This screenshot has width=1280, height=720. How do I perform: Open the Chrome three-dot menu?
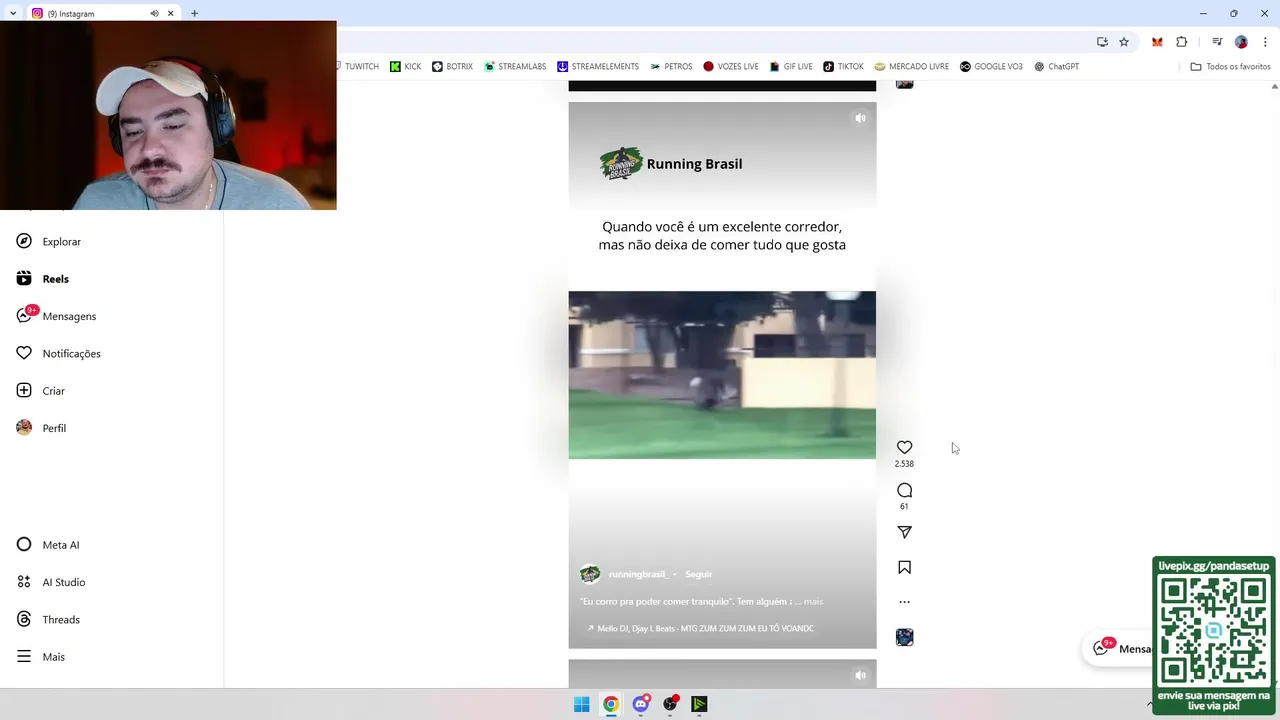click(x=1265, y=42)
